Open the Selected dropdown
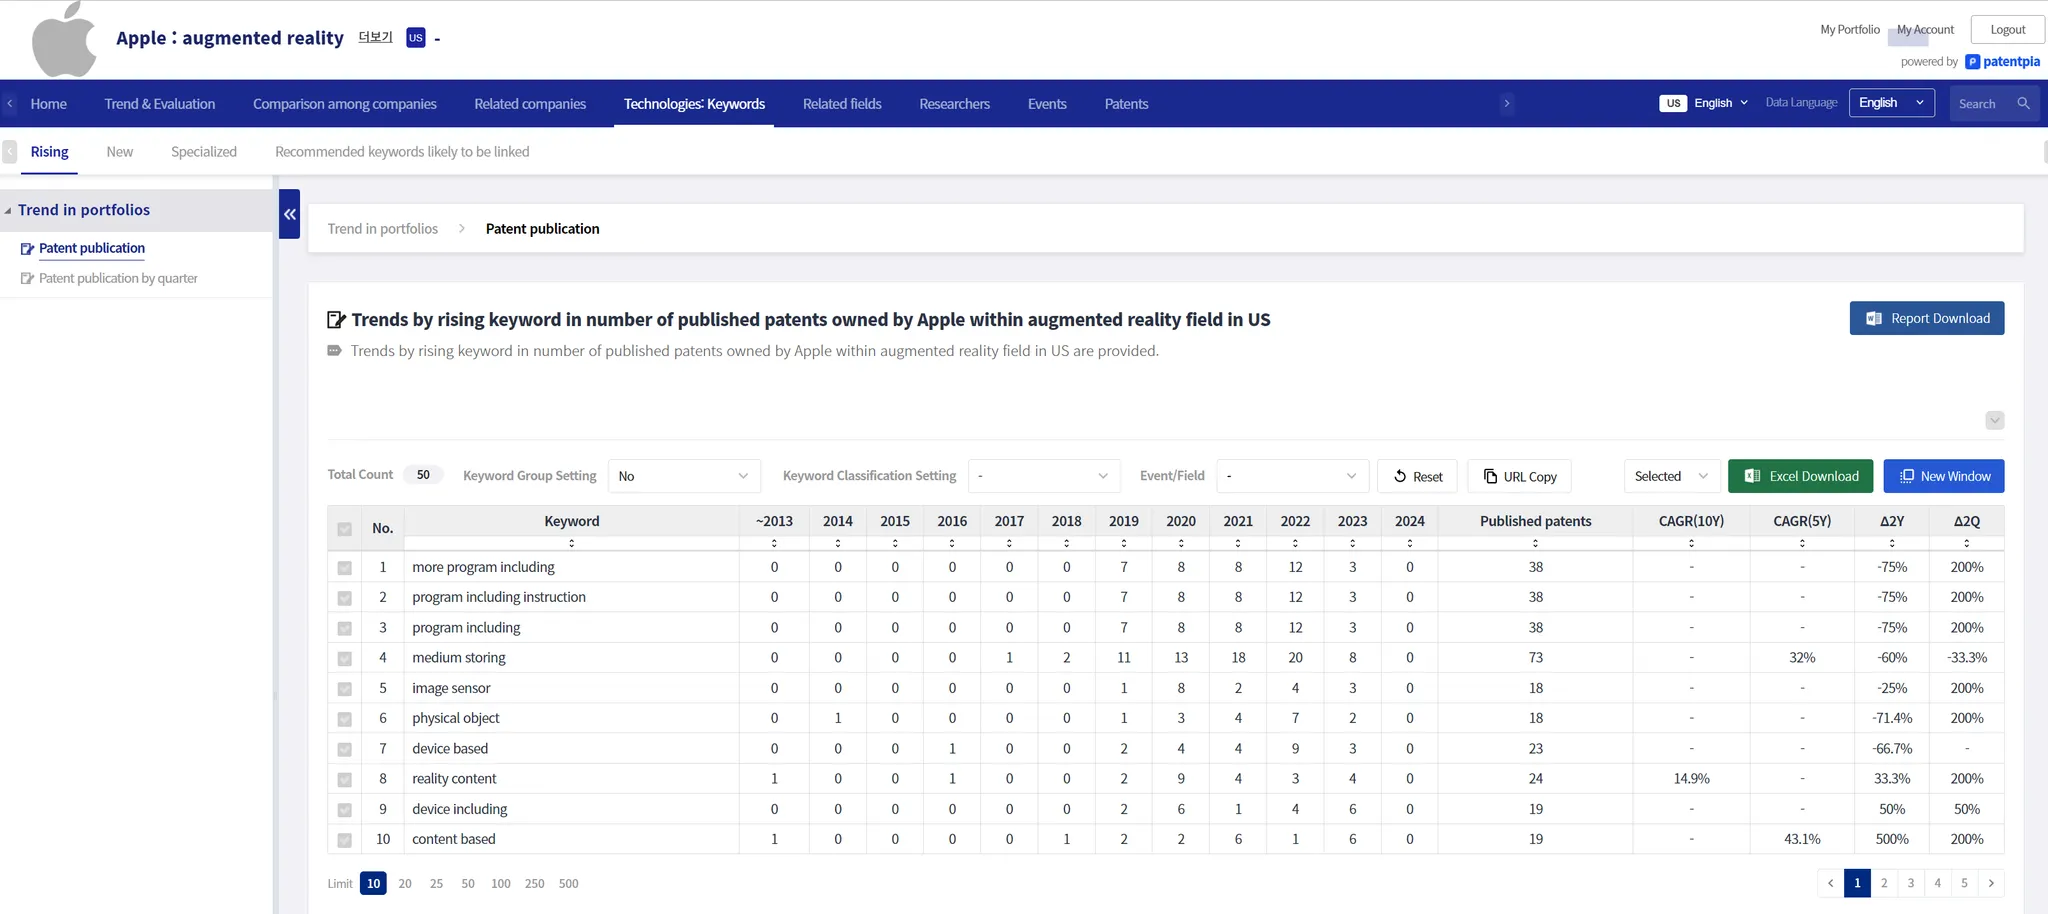The height and width of the screenshot is (914, 2048). click(x=1672, y=476)
